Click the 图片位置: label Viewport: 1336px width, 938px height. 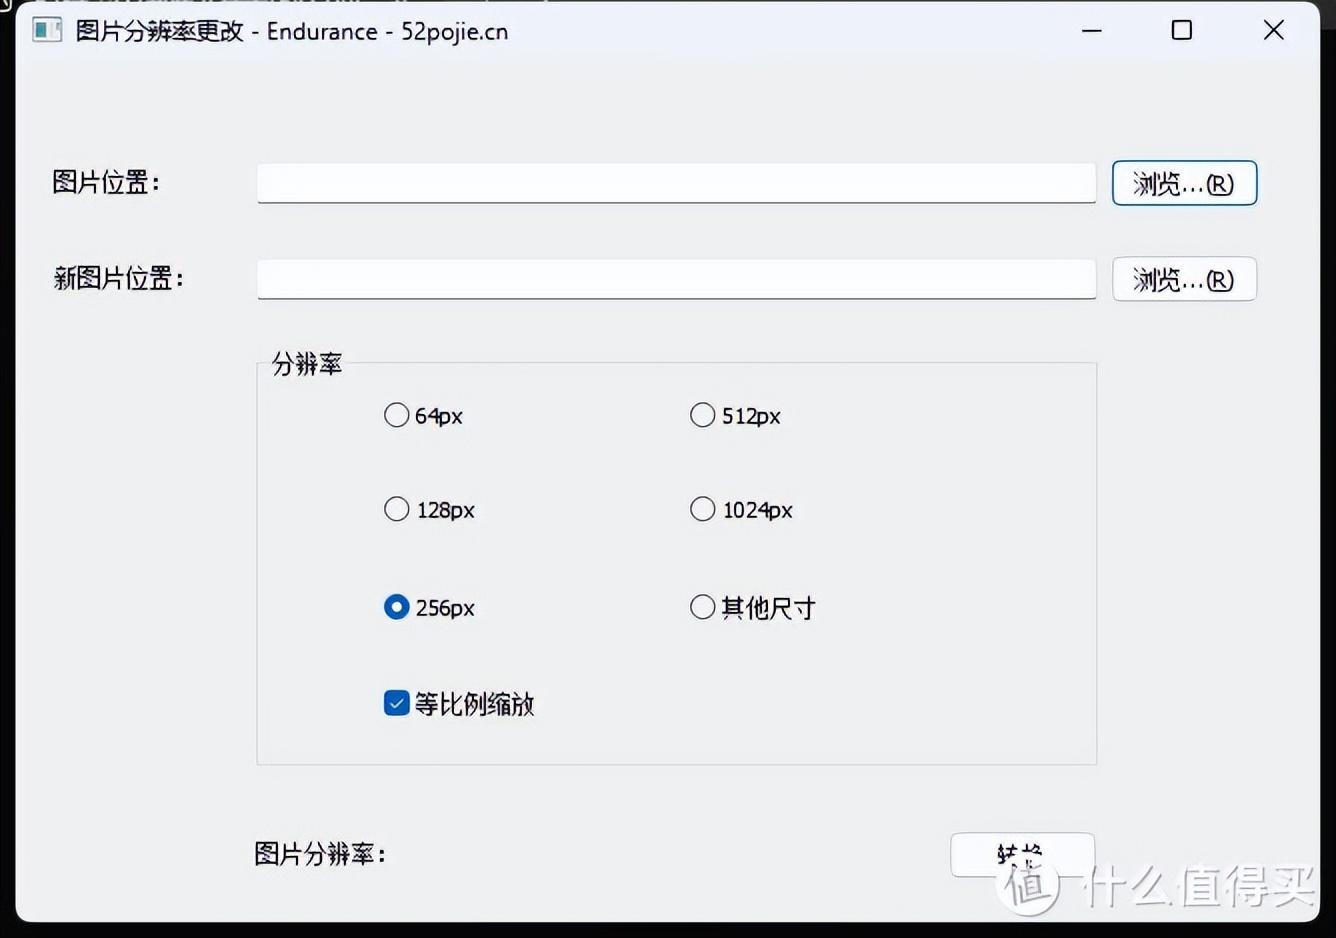(x=106, y=182)
